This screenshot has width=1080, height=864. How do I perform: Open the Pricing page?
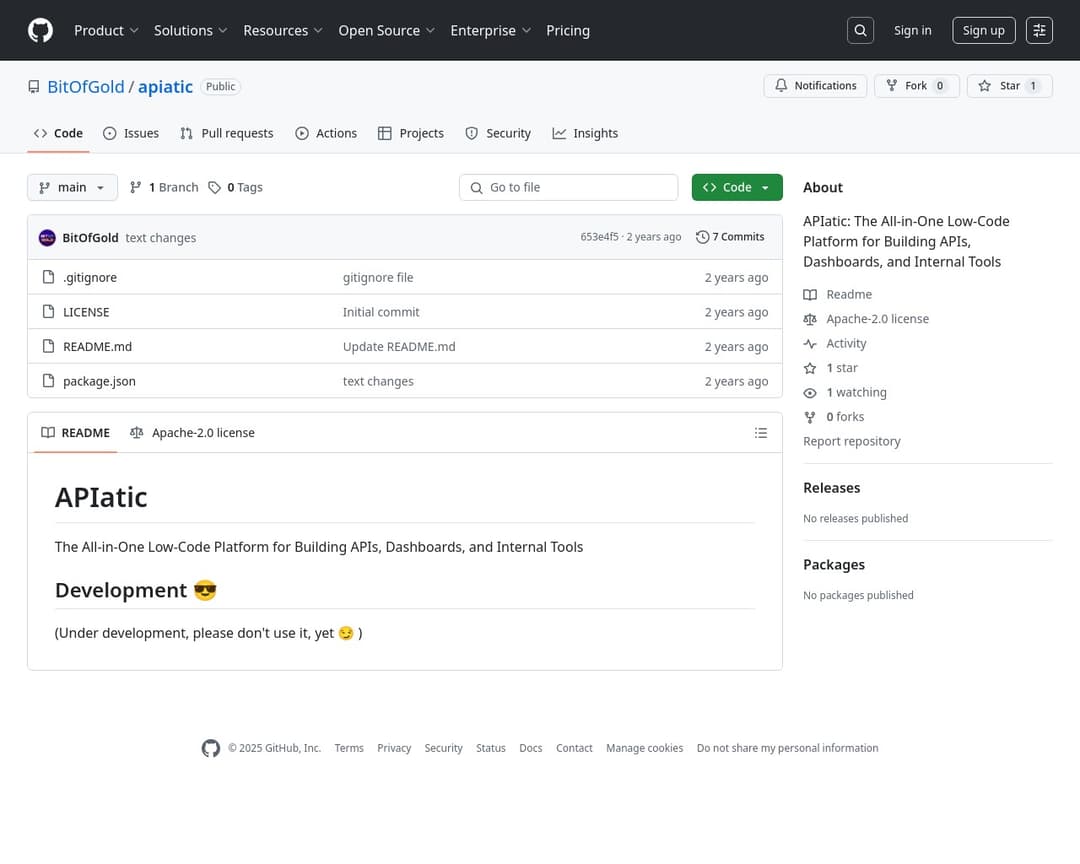click(568, 30)
